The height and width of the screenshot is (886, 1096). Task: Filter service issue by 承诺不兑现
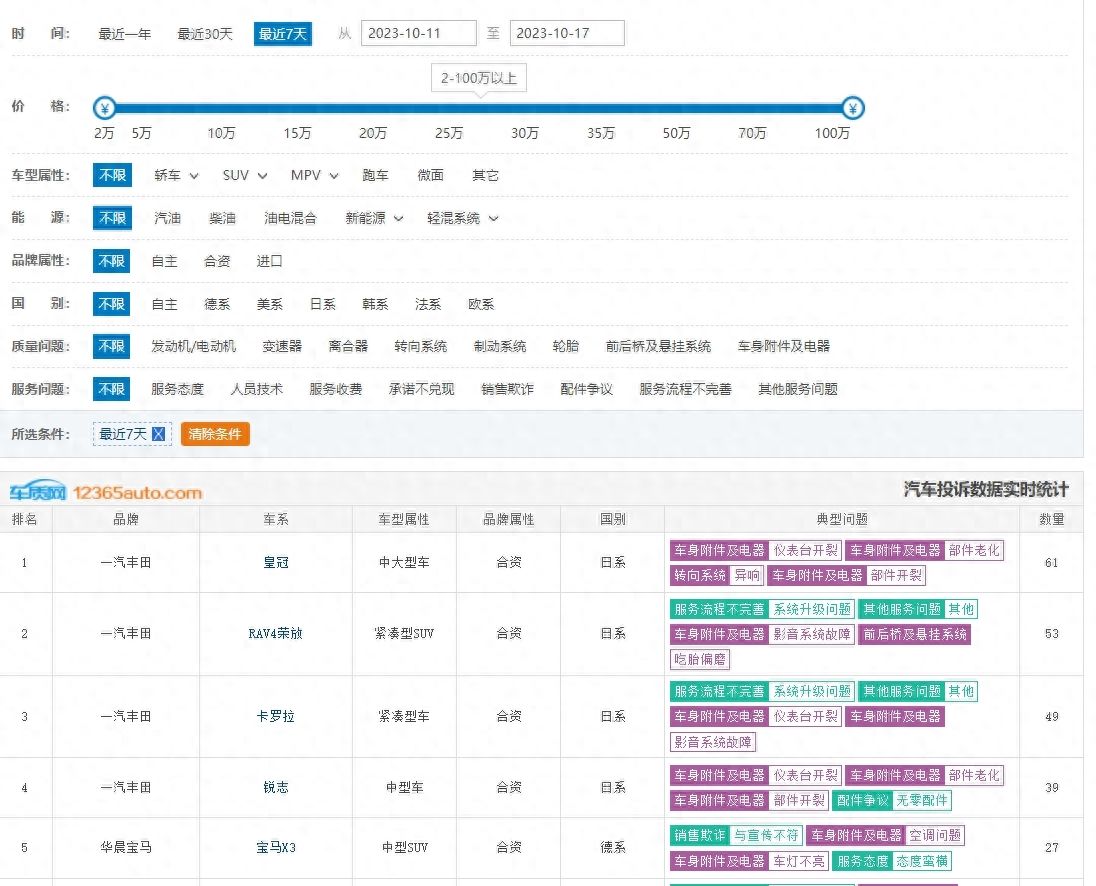point(421,389)
